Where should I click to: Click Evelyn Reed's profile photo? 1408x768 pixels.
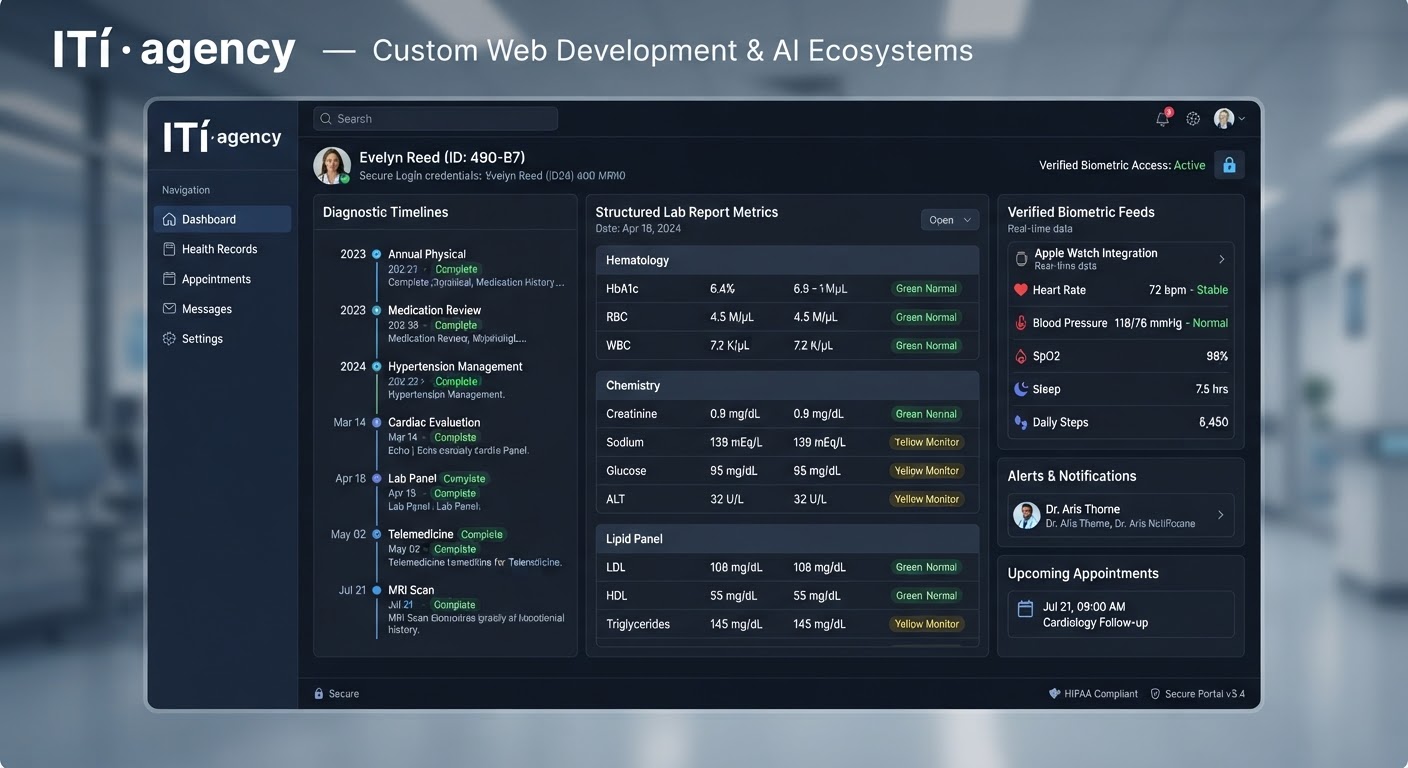pos(332,166)
